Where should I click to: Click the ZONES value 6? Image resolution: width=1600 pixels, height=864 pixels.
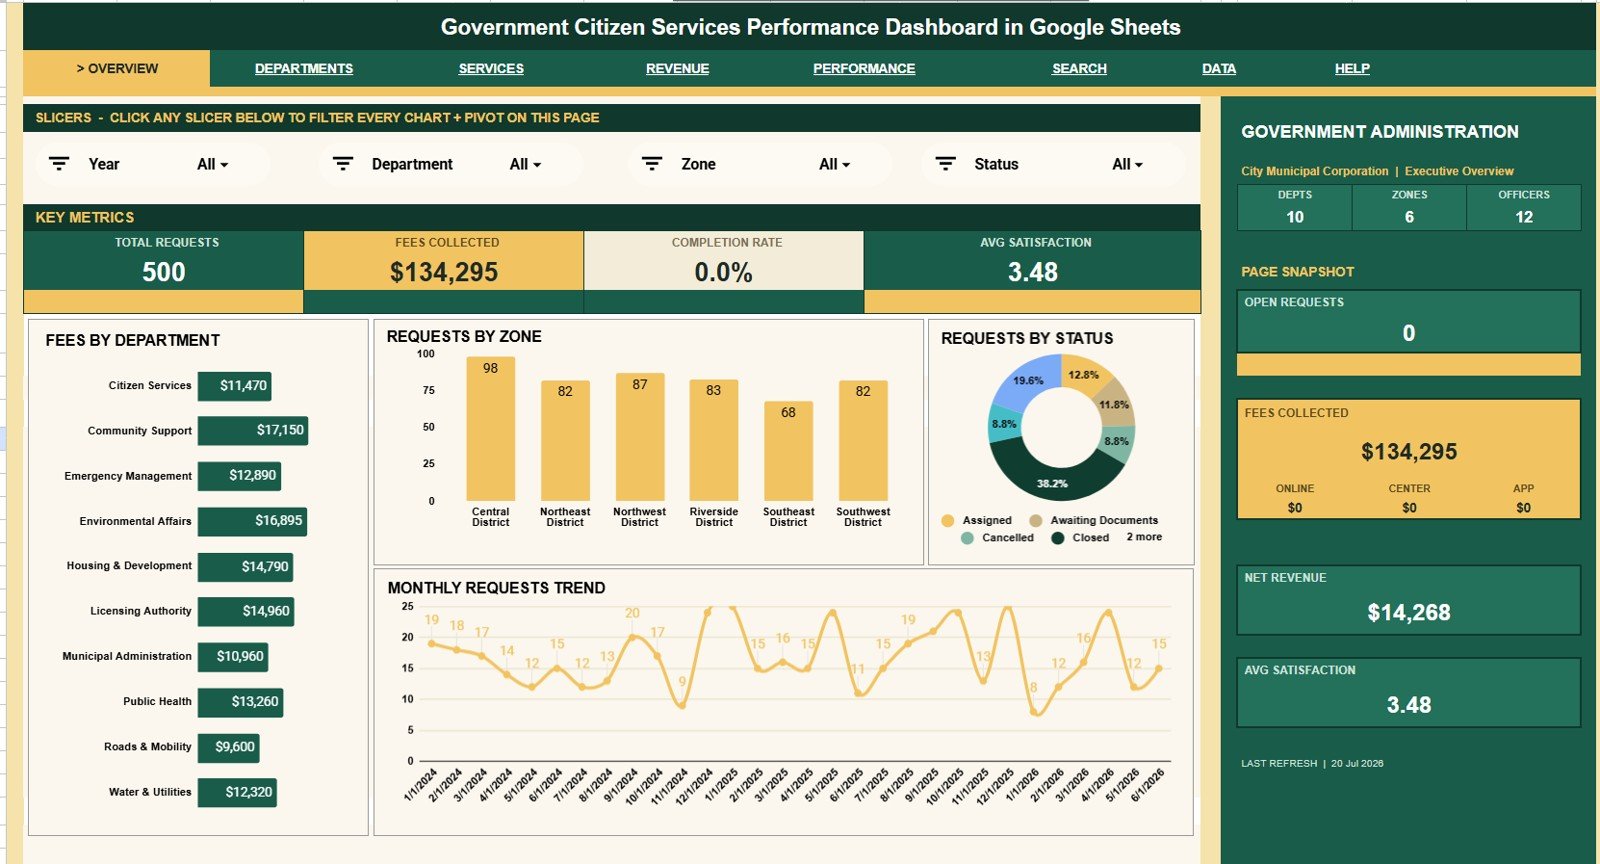click(x=1409, y=217)
